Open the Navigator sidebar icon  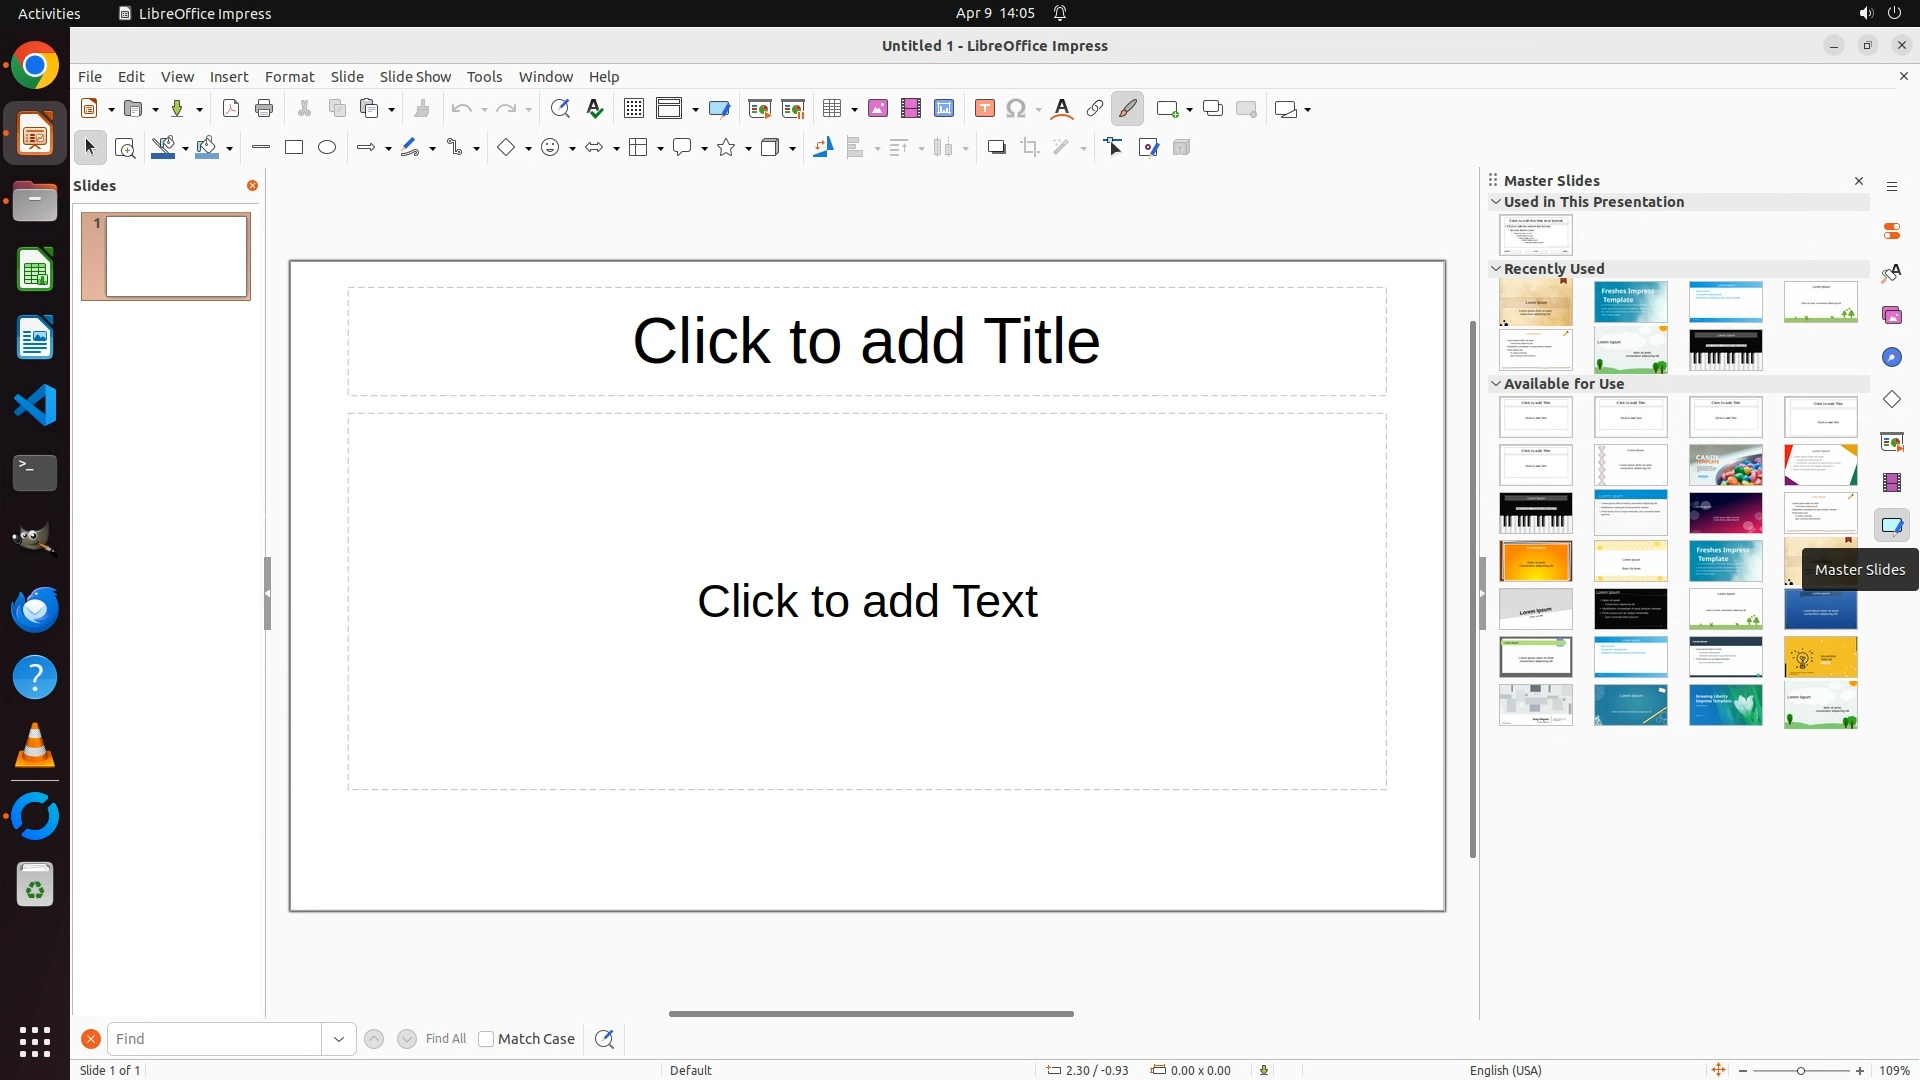coord(1892,357)
